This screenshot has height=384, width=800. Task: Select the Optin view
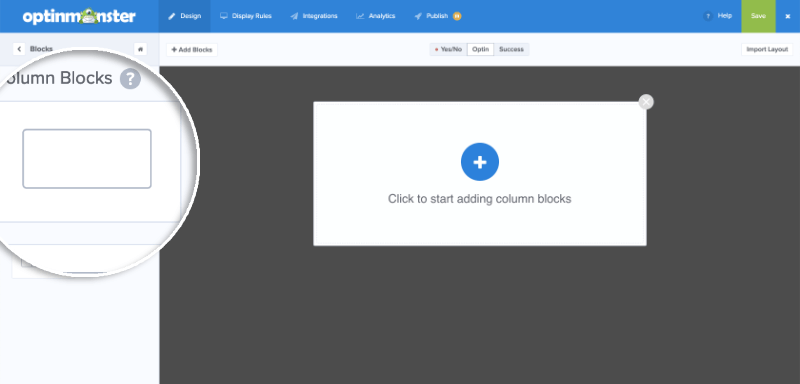tap(481, 49)
